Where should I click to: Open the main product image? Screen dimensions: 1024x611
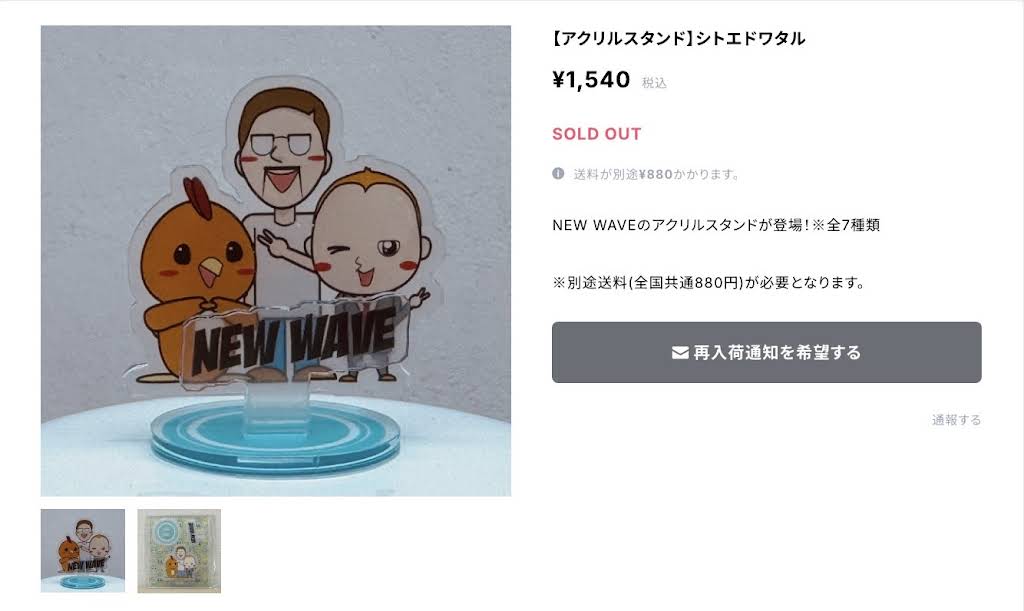[x=276, y=261]
